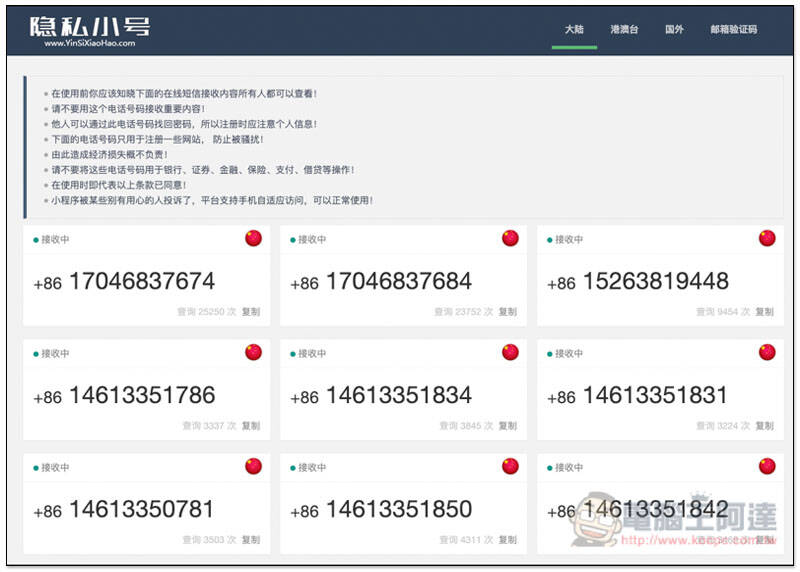The image size is (800, 572).
Task: Open number +86 14613351834
Action: point(381,395)
